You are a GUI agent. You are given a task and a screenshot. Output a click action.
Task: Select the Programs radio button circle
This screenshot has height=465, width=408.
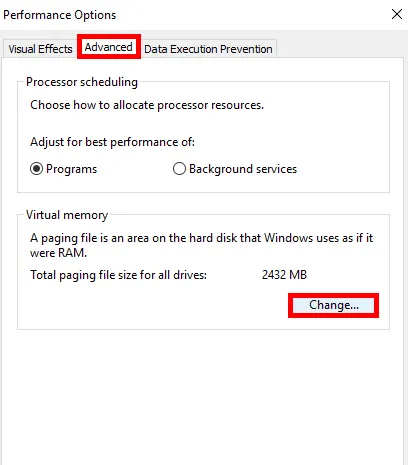pyautogui.click(x=36, y=169)
